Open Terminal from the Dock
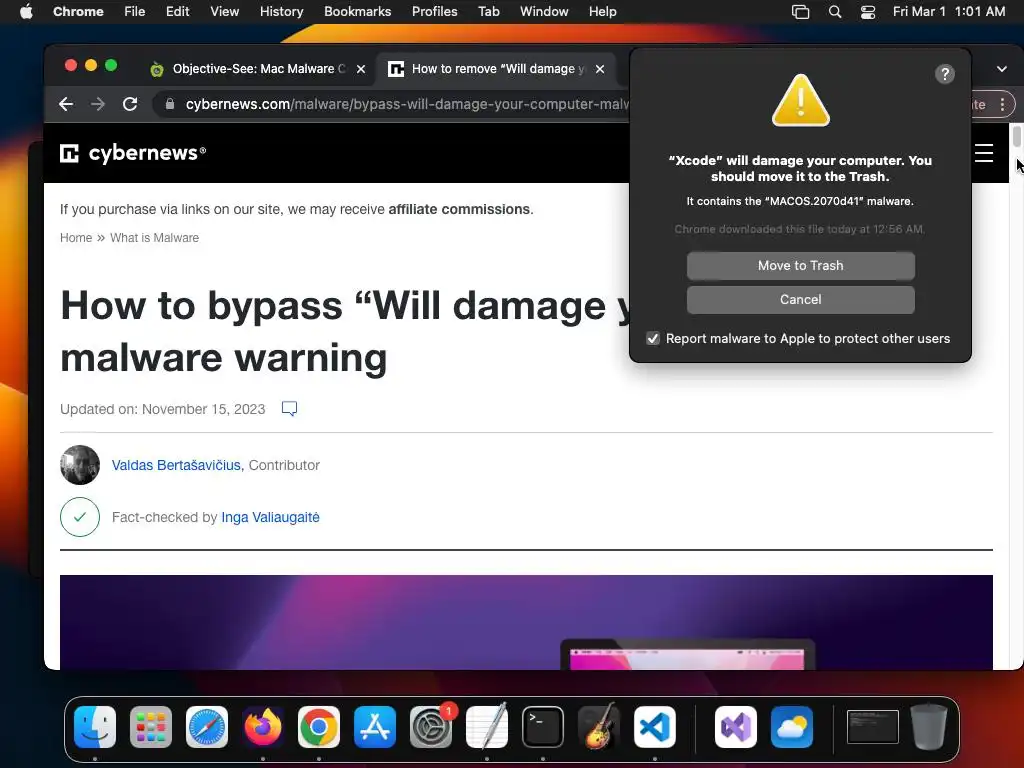 coord(543,727)
